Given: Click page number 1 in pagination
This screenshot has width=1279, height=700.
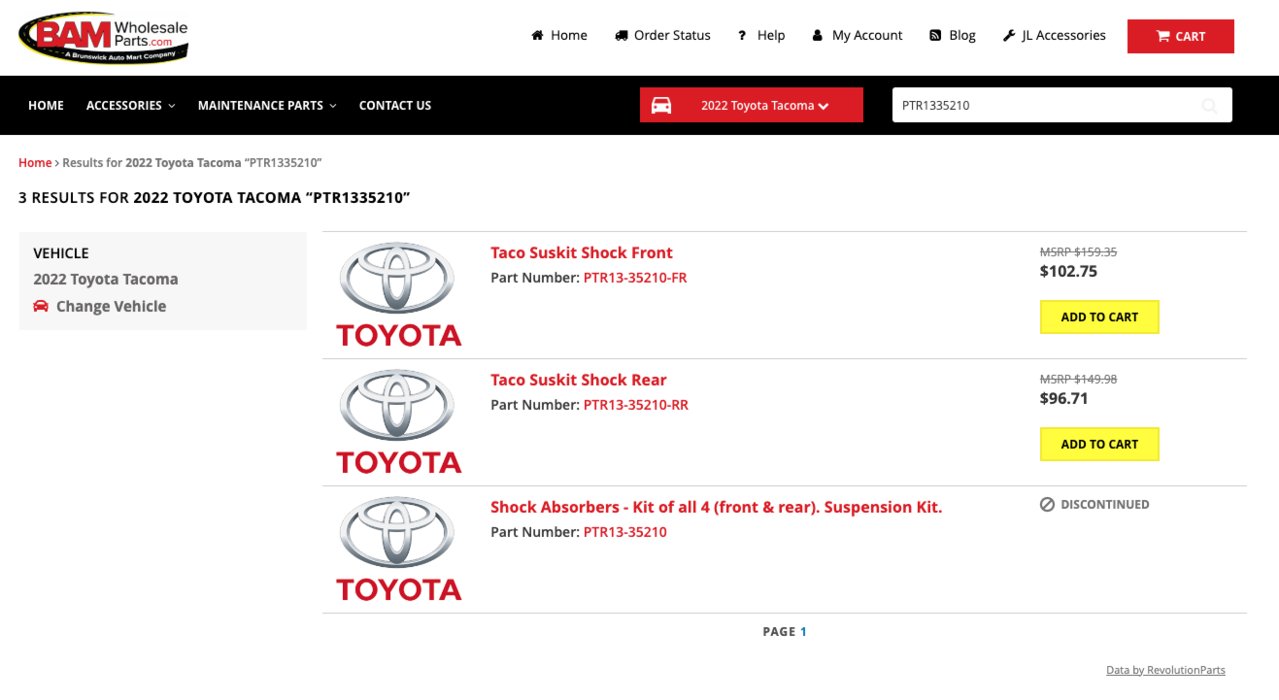Looking at the screenshot, I should pos(803,632).
